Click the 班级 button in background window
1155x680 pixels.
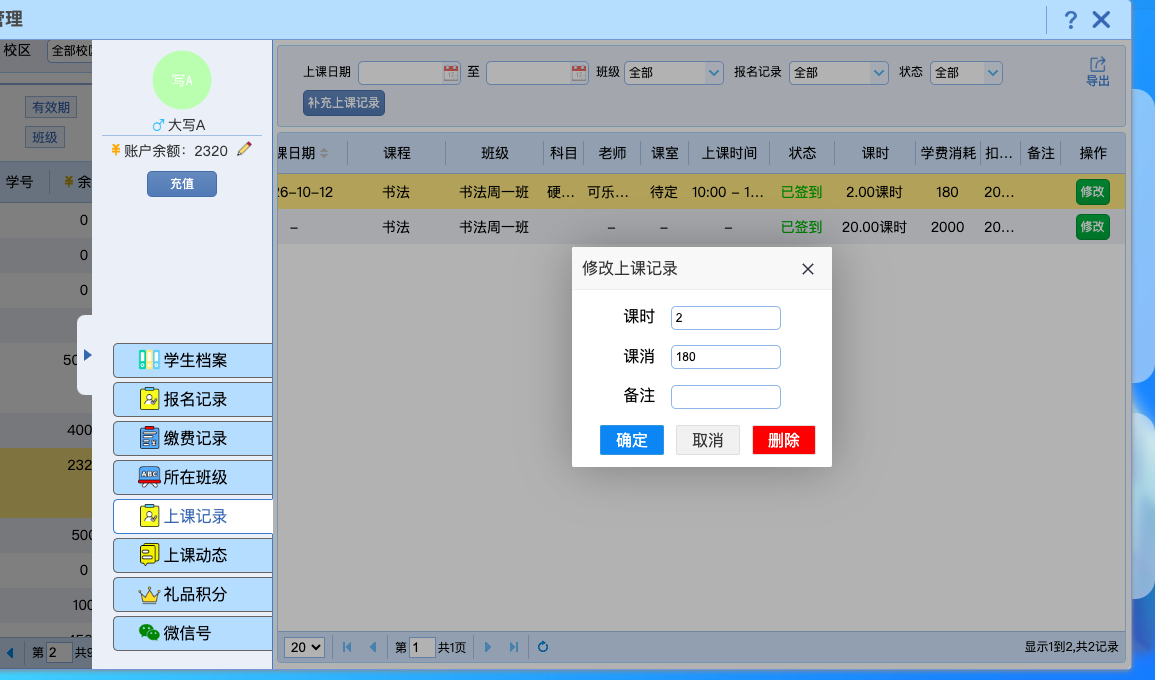(x=45, y=137)
